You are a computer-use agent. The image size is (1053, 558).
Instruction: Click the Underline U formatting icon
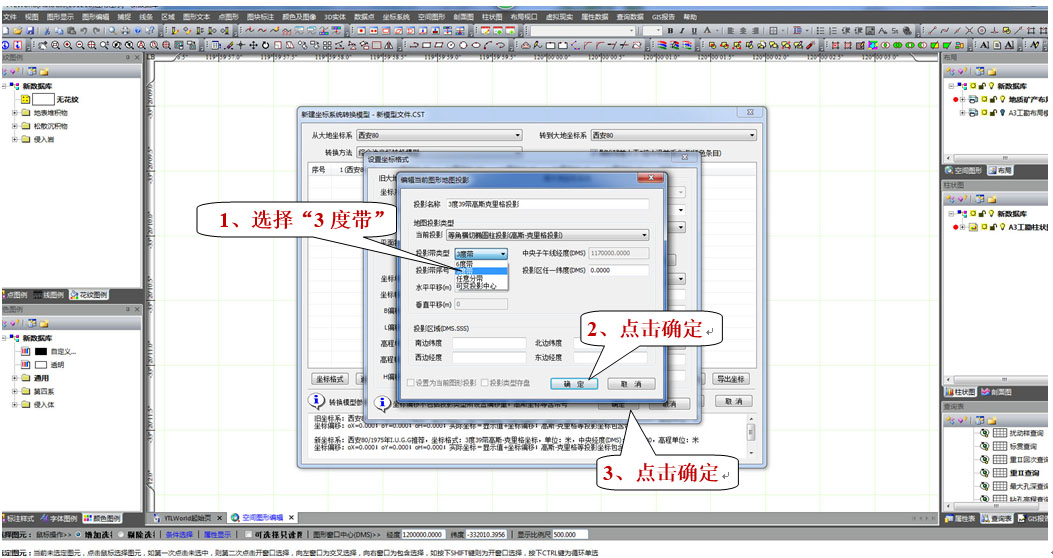tap(694, 31)
